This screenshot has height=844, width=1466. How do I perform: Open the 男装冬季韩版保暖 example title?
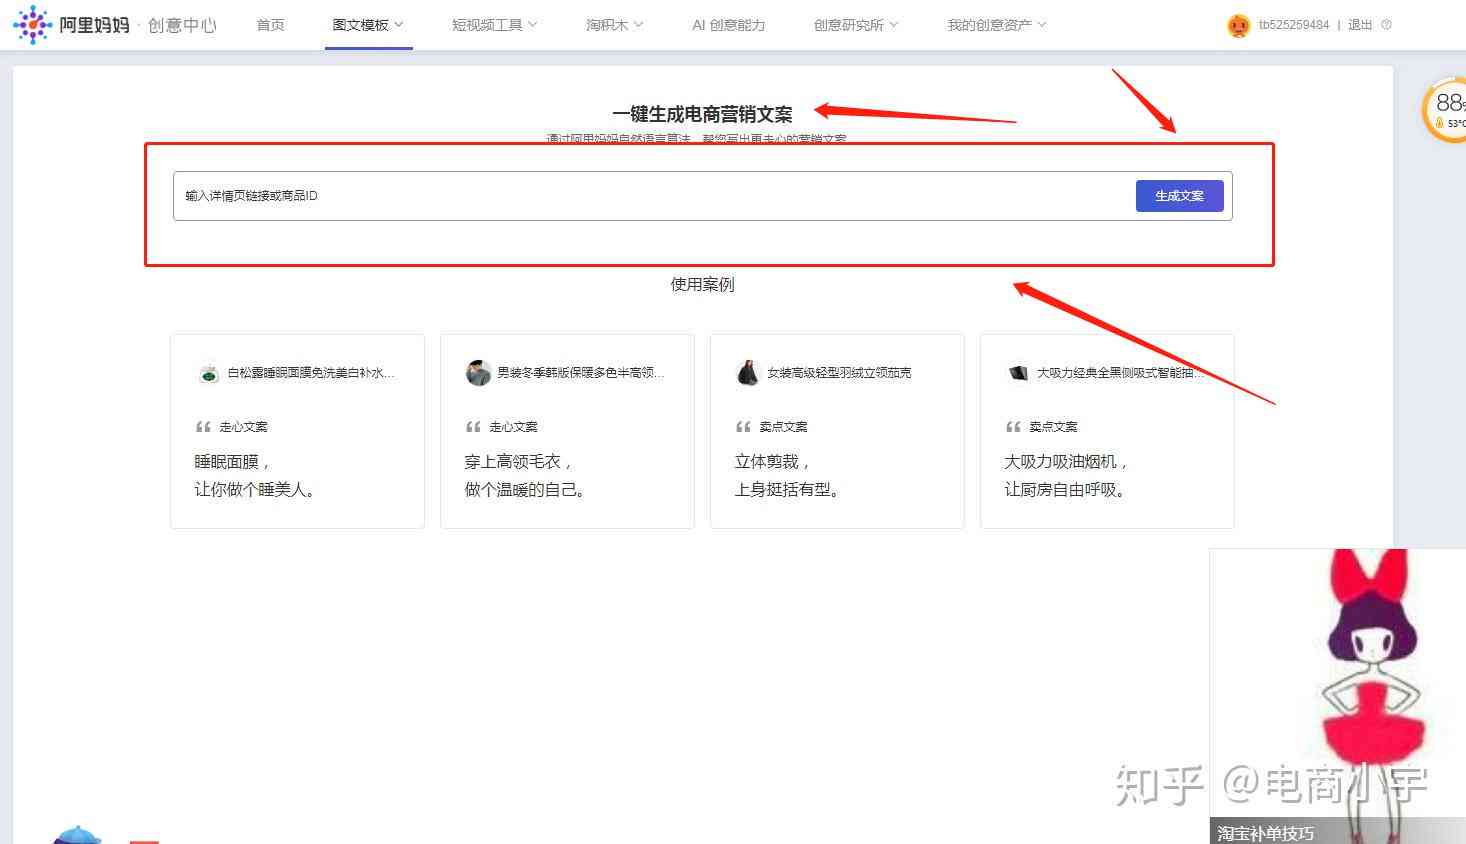(x=581, y=373)
